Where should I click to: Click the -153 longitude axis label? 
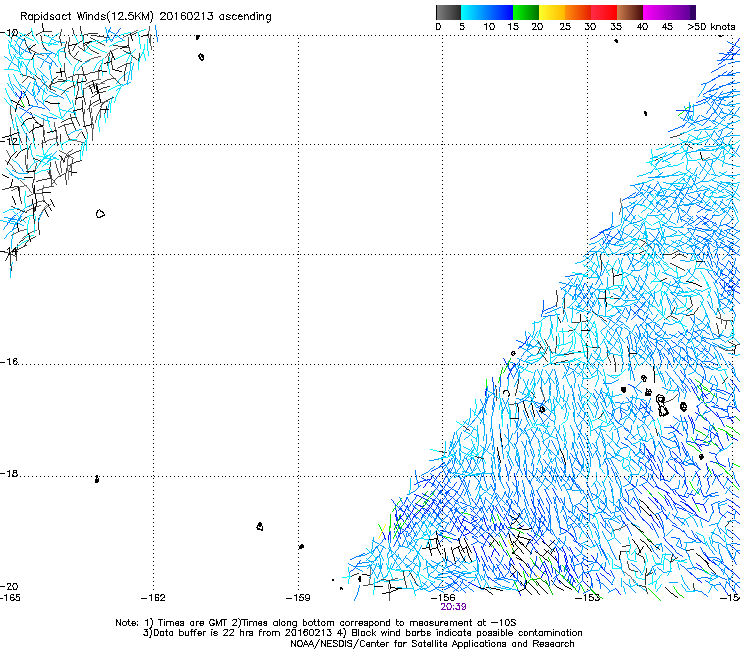[x=588, y=598]
